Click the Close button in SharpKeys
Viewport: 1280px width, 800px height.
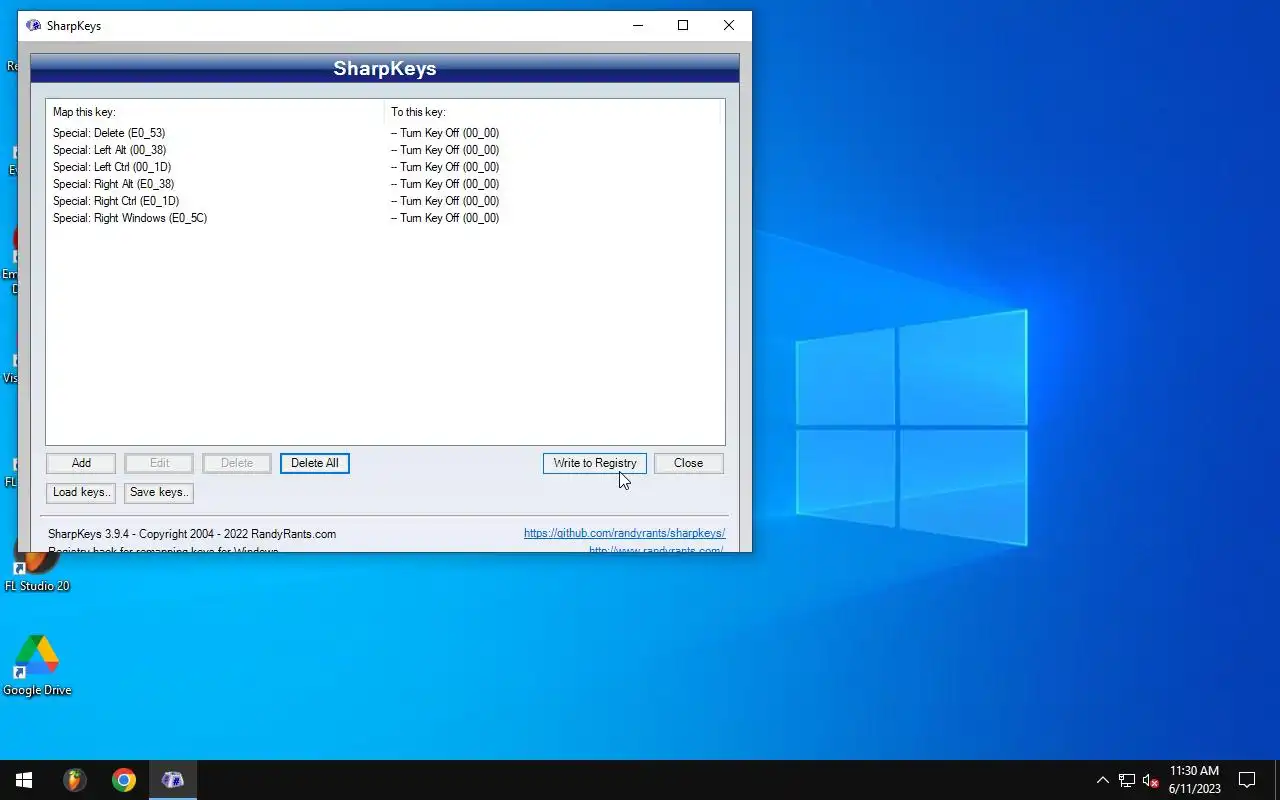click(688, 463)
